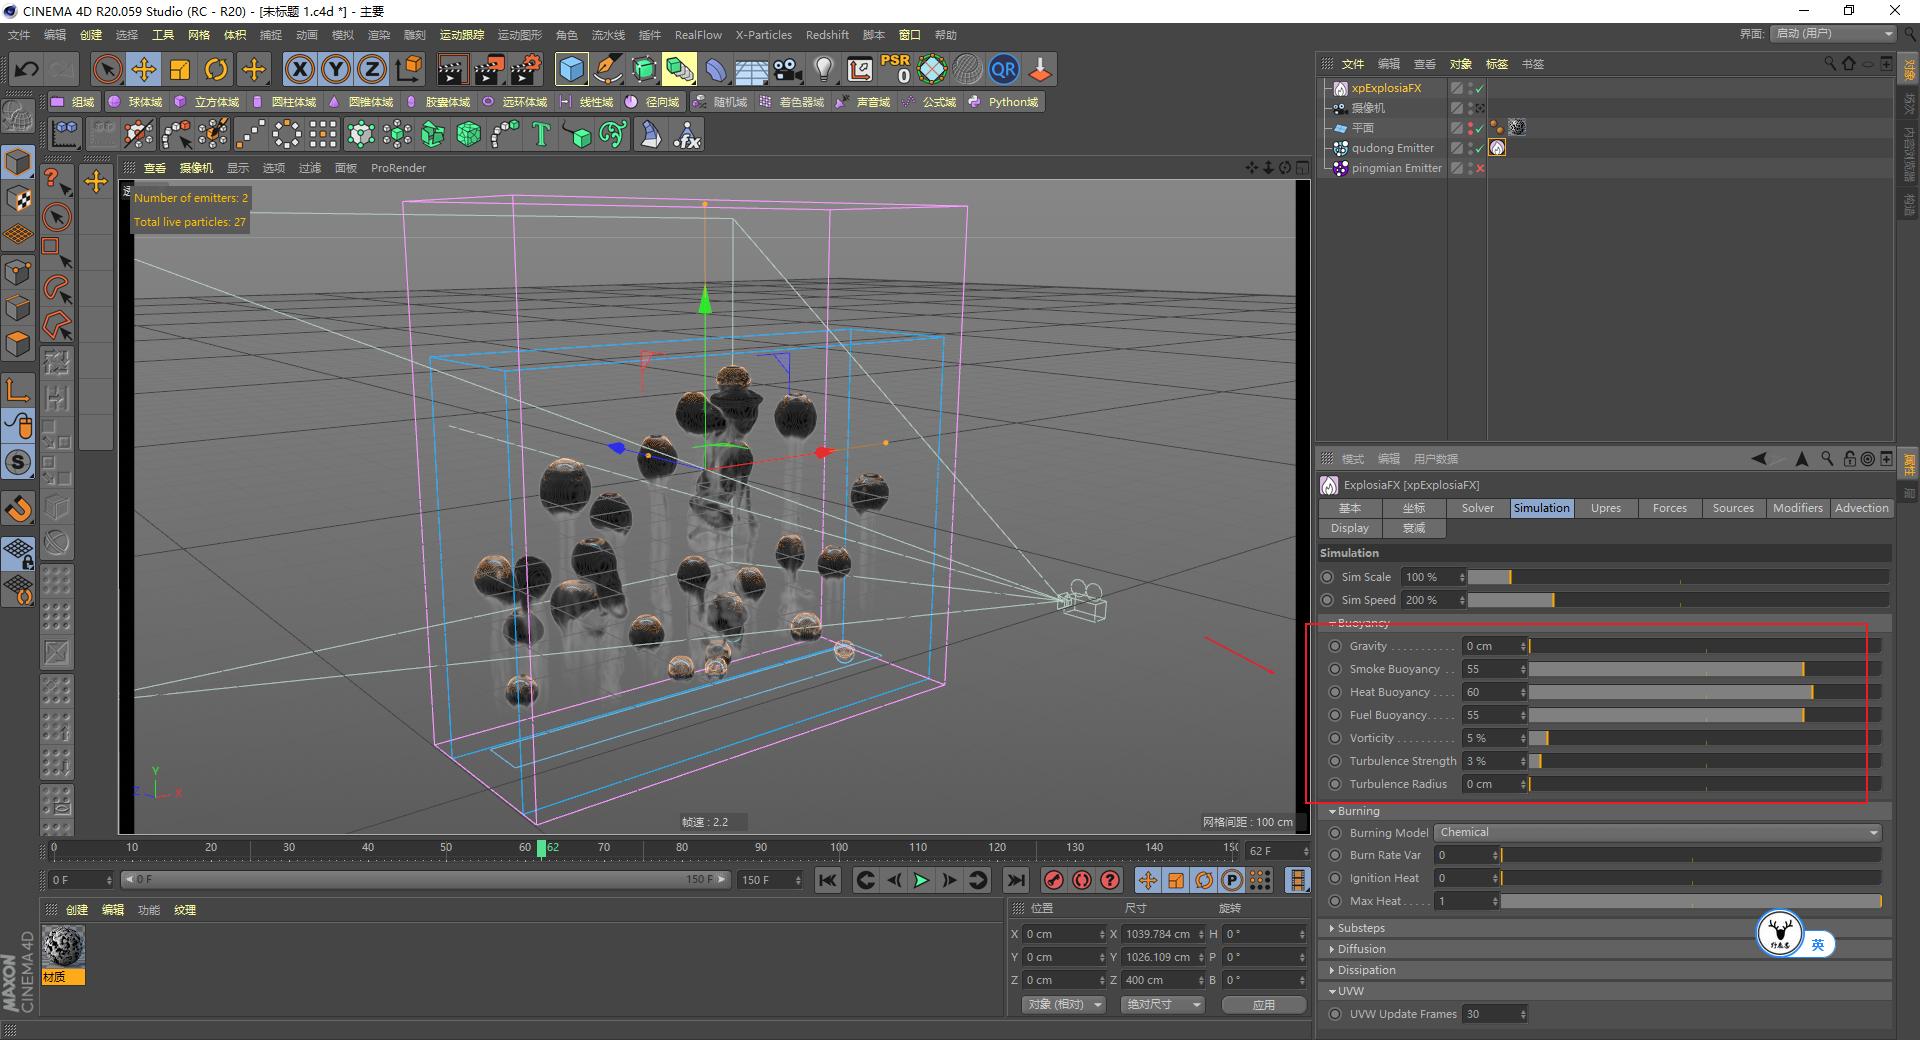Open the X-Particles menu
The height and width of the screenshot is (1040, 1920).
(x=763, y=34)
